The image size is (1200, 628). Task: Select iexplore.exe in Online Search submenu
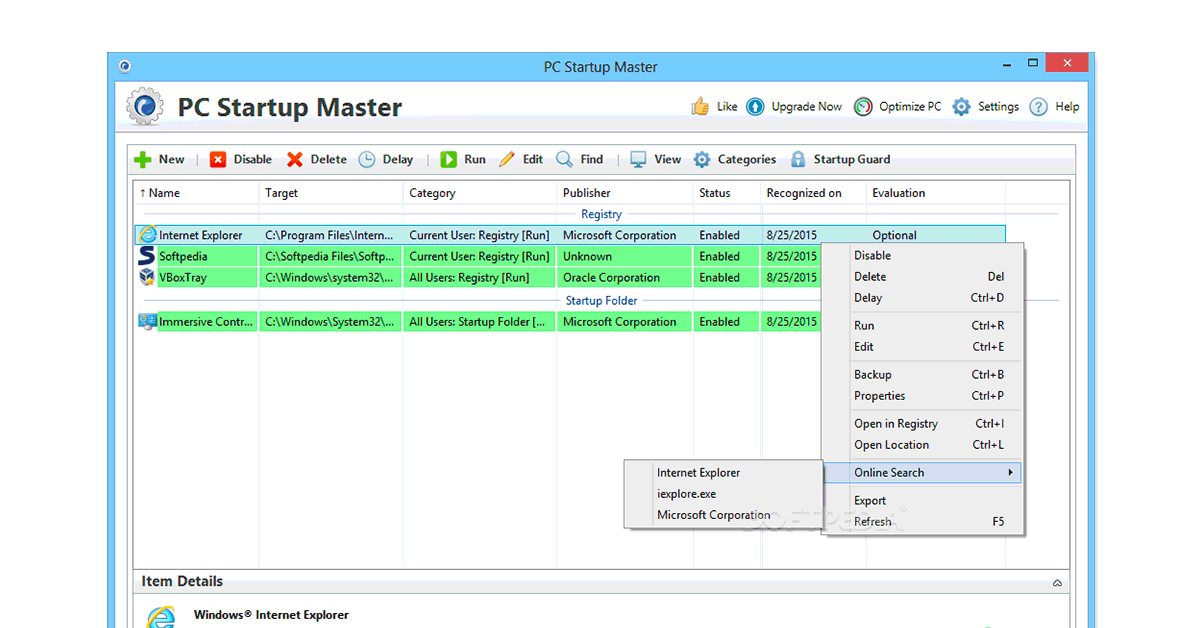[x=686, y=494]
